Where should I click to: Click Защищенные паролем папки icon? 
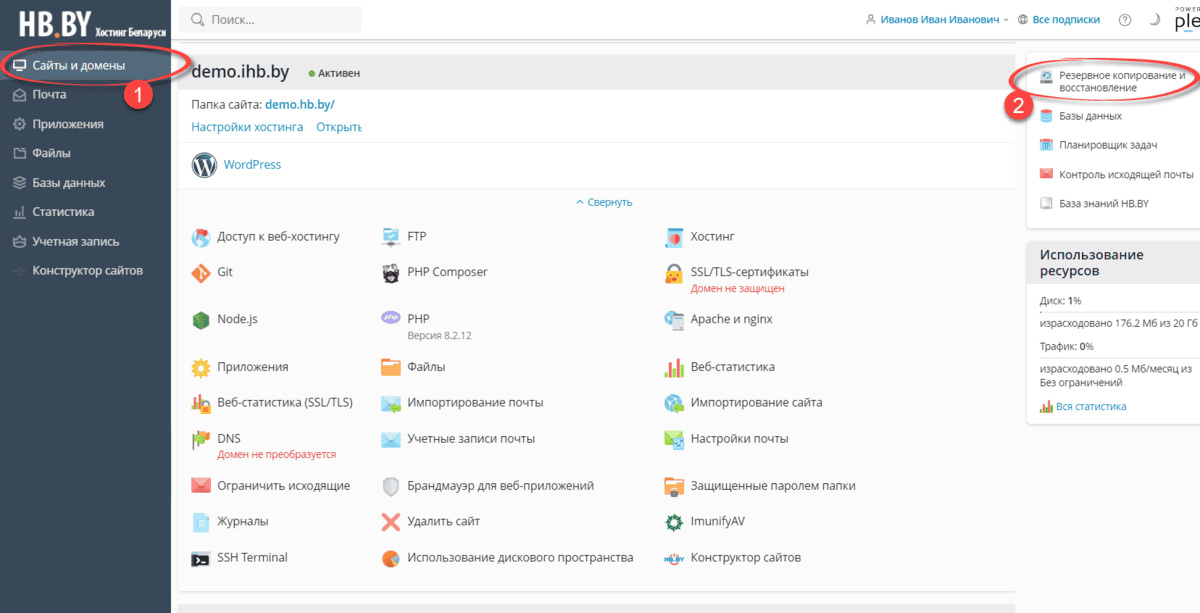point(674,486)
